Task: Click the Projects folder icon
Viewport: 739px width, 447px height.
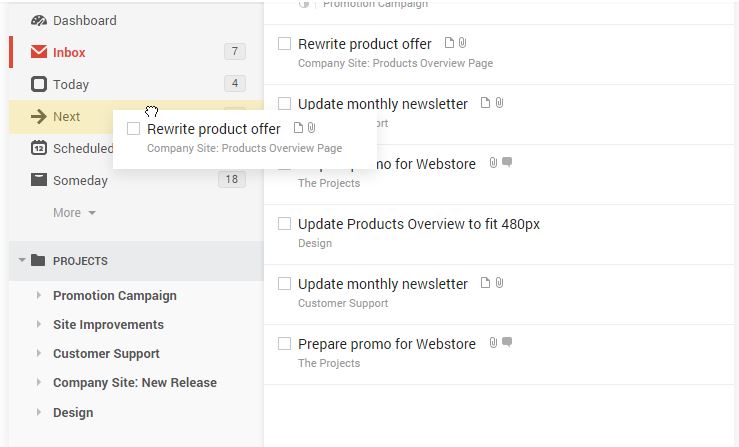Action: pos(38,260)
